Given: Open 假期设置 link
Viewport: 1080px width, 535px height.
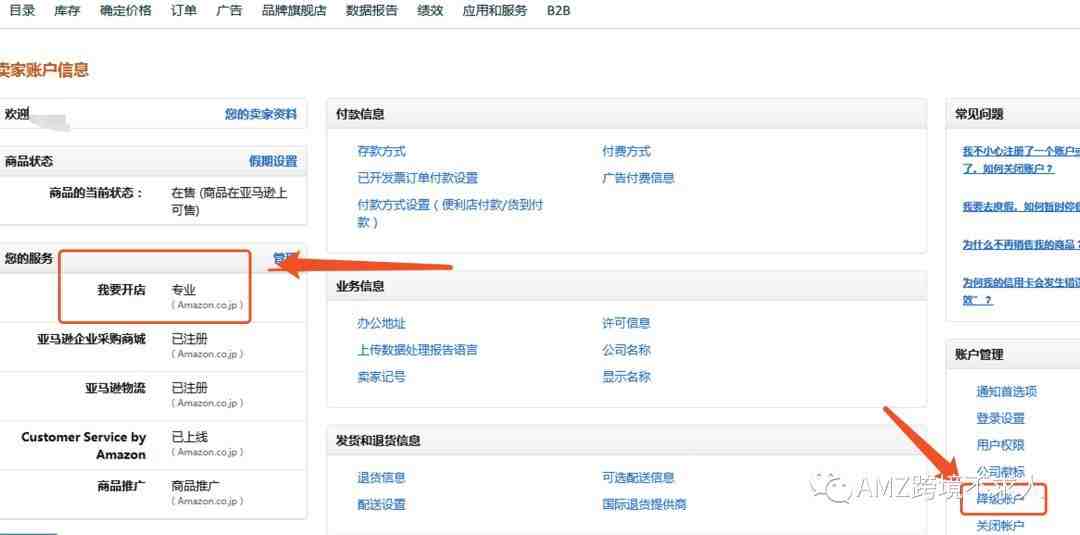Looking at the screenshot, I should pyautogui.click(x=273, y=162).
